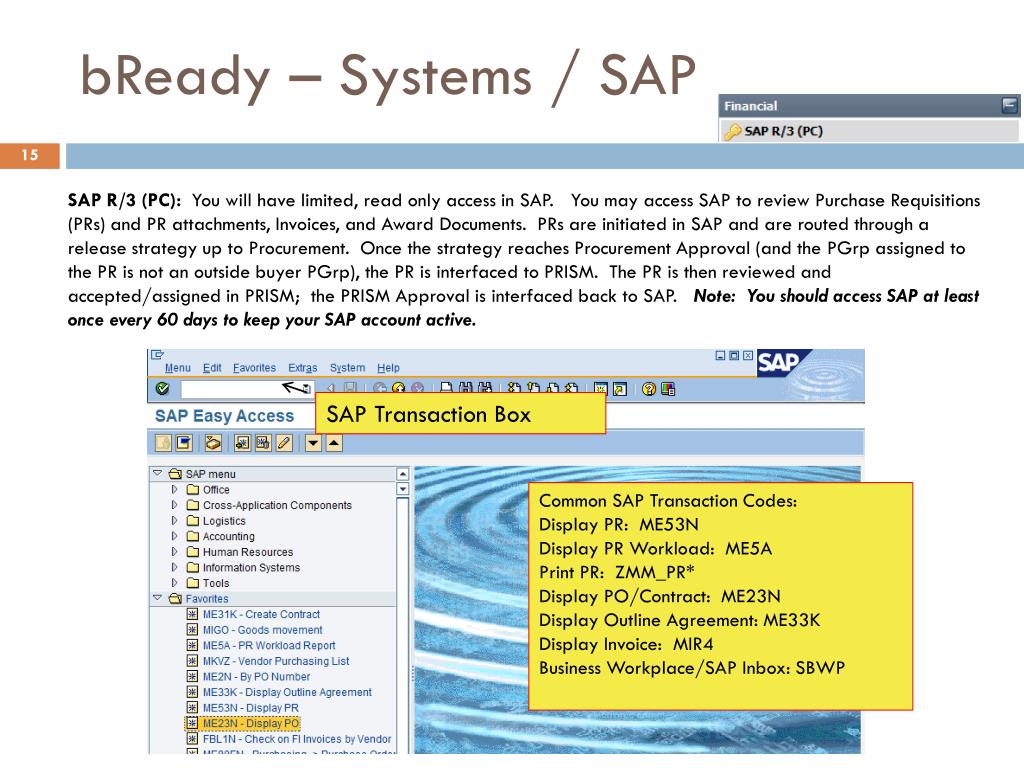Click the Find Next binoculars icon
Viewport: 1024px width, 768px height.
(485, 389)
